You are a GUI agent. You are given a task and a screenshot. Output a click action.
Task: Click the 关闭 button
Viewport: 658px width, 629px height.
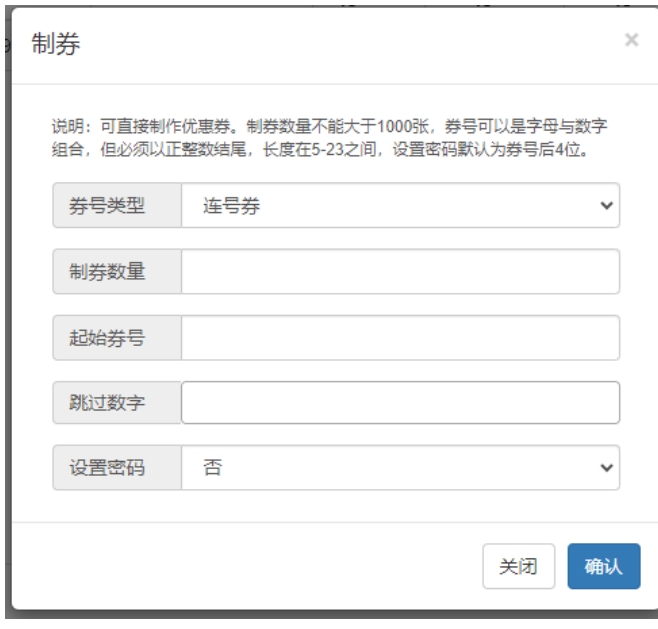[519, 566]
